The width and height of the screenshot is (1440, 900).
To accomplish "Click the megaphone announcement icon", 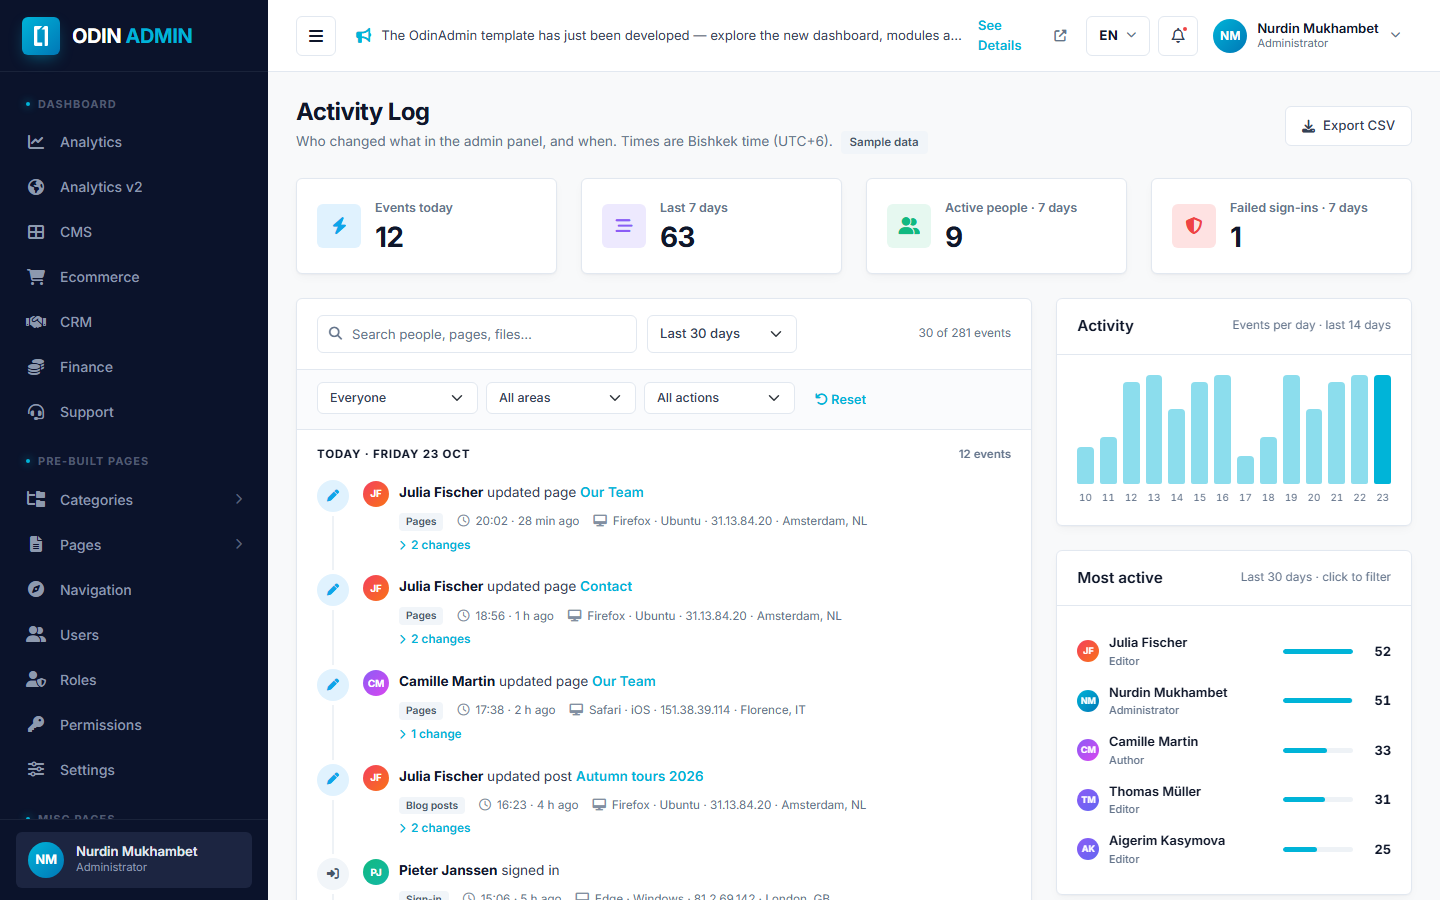I will (x=364, y=36).
